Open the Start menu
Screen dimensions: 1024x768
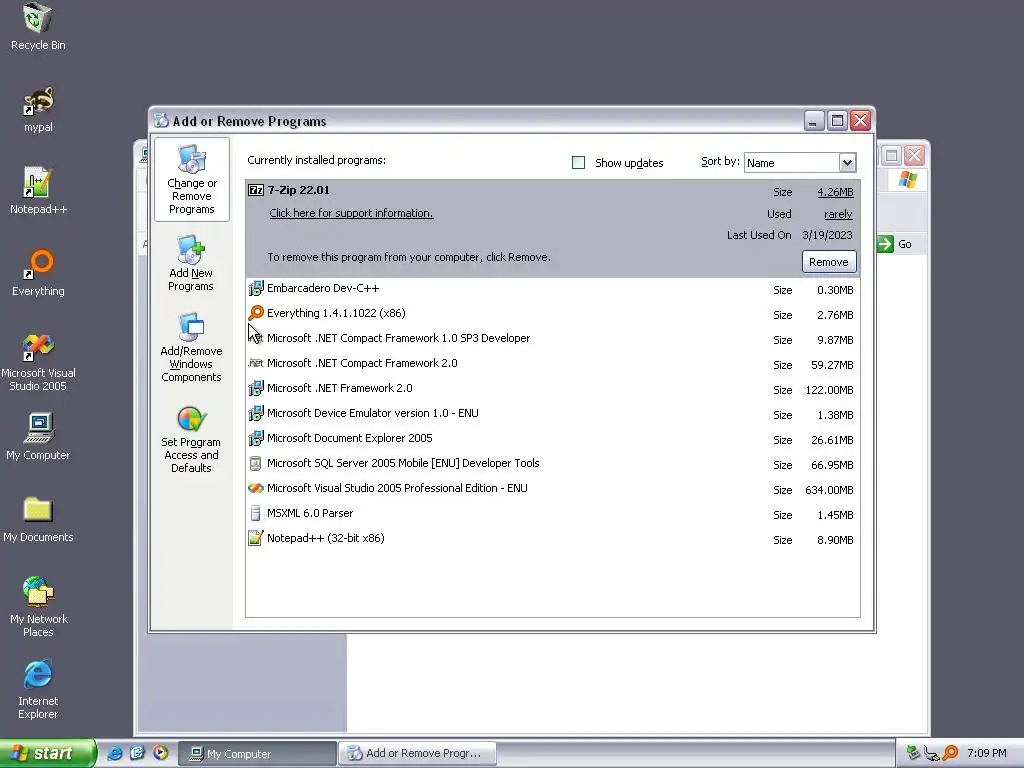pyautogui.click(x=48, y=753)
